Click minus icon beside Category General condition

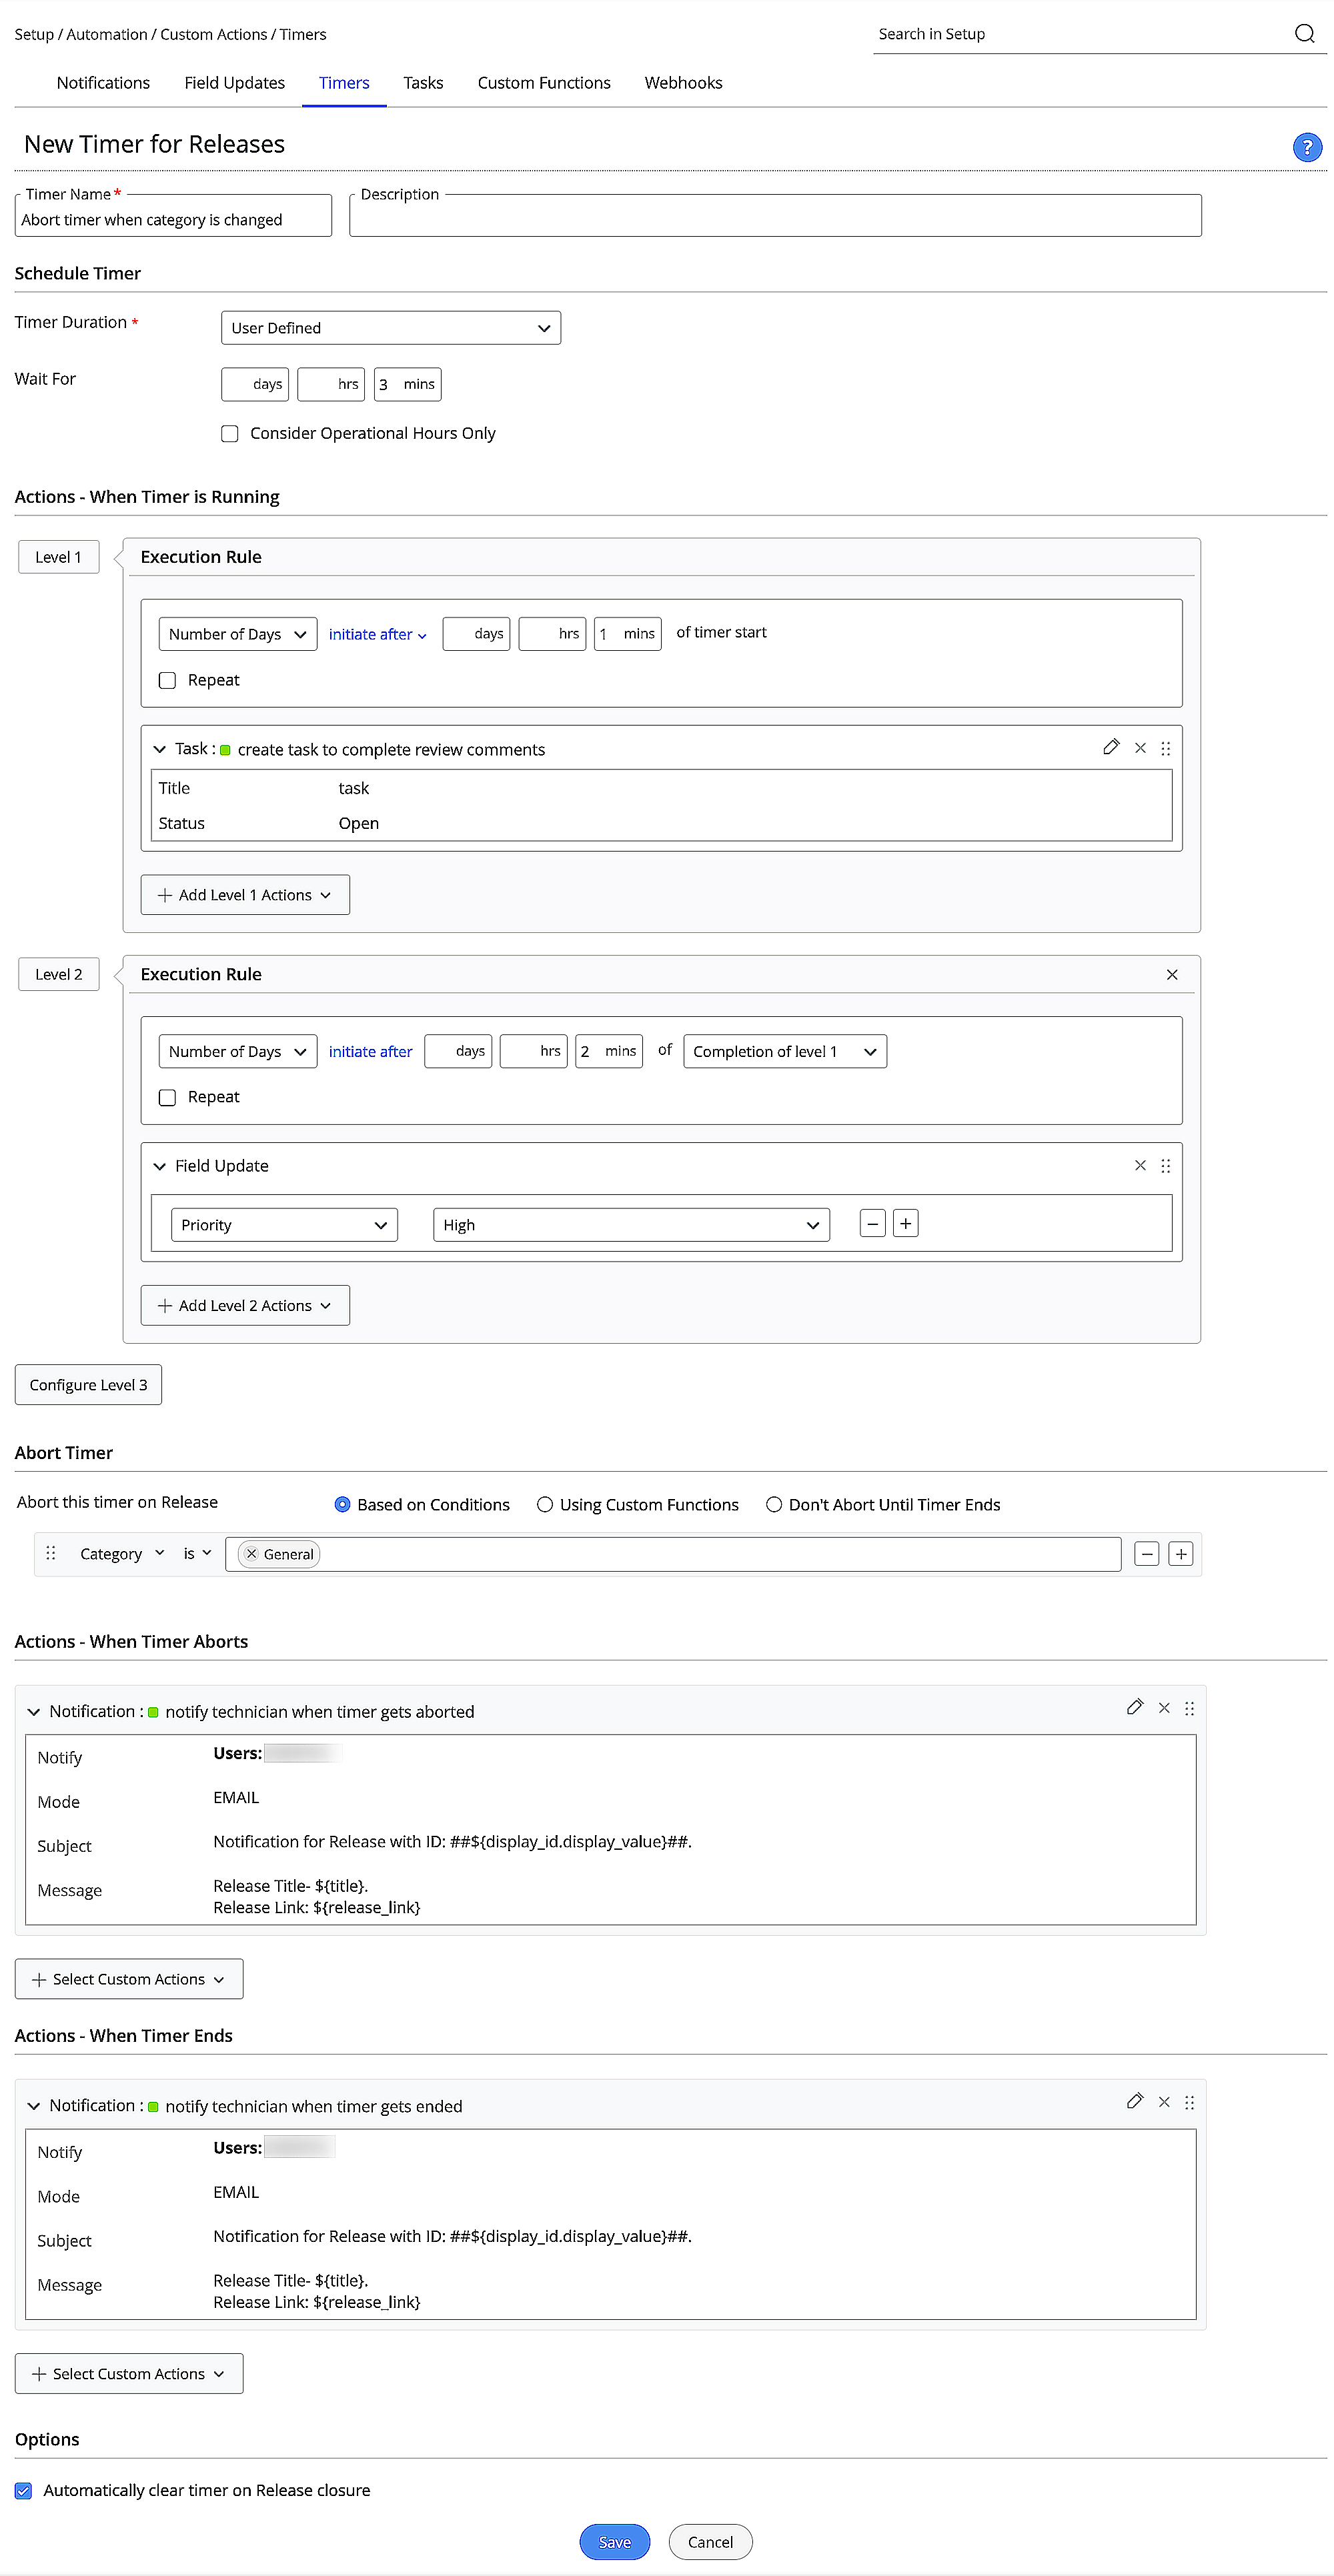1147,1553
